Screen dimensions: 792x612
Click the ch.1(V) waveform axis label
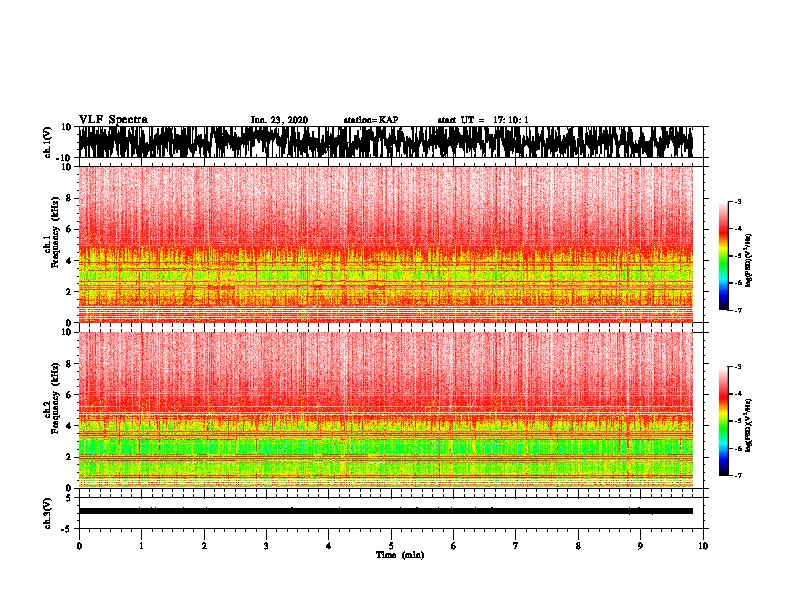(48, 142)
